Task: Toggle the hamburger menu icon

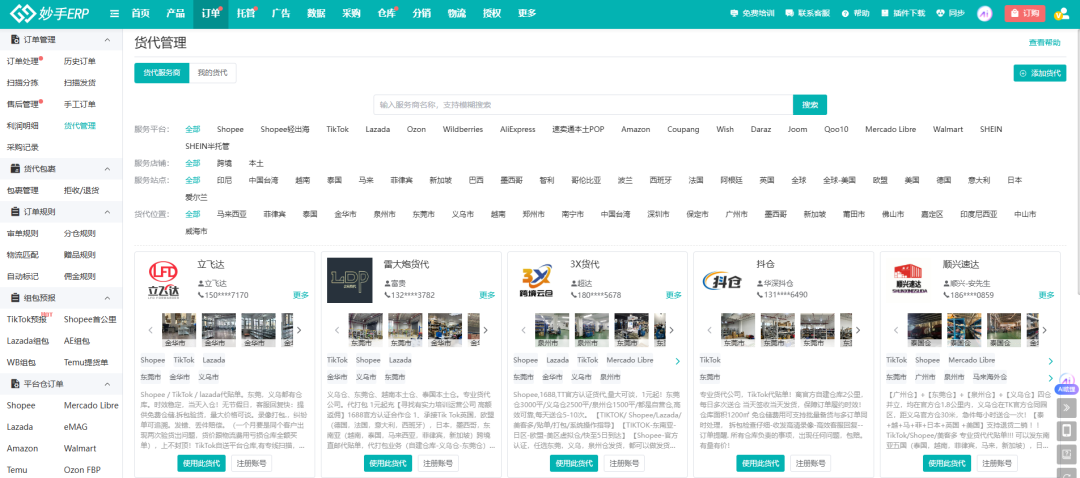Action: (x=114, y=13)
